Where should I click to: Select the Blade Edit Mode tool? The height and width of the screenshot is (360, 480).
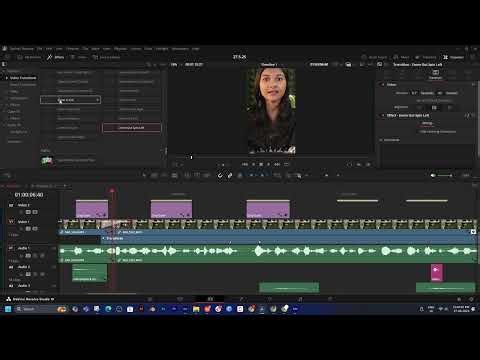(174, 175)
